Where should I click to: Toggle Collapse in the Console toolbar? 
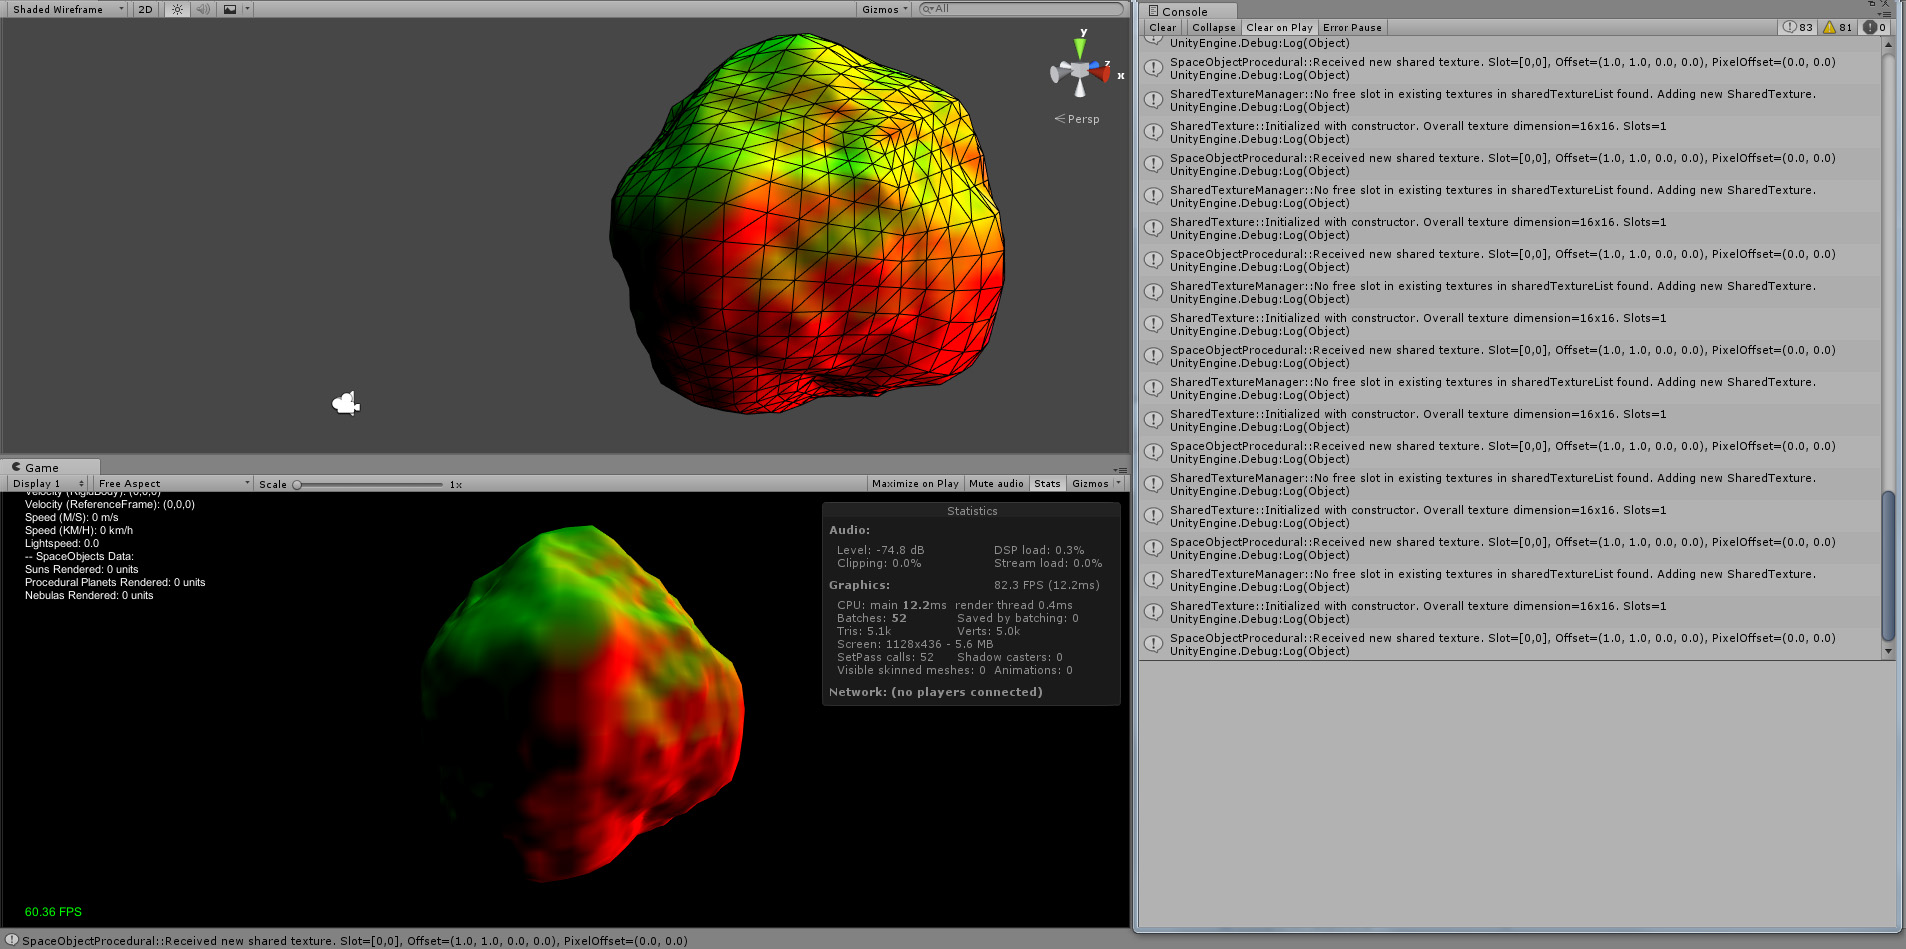1212,27
